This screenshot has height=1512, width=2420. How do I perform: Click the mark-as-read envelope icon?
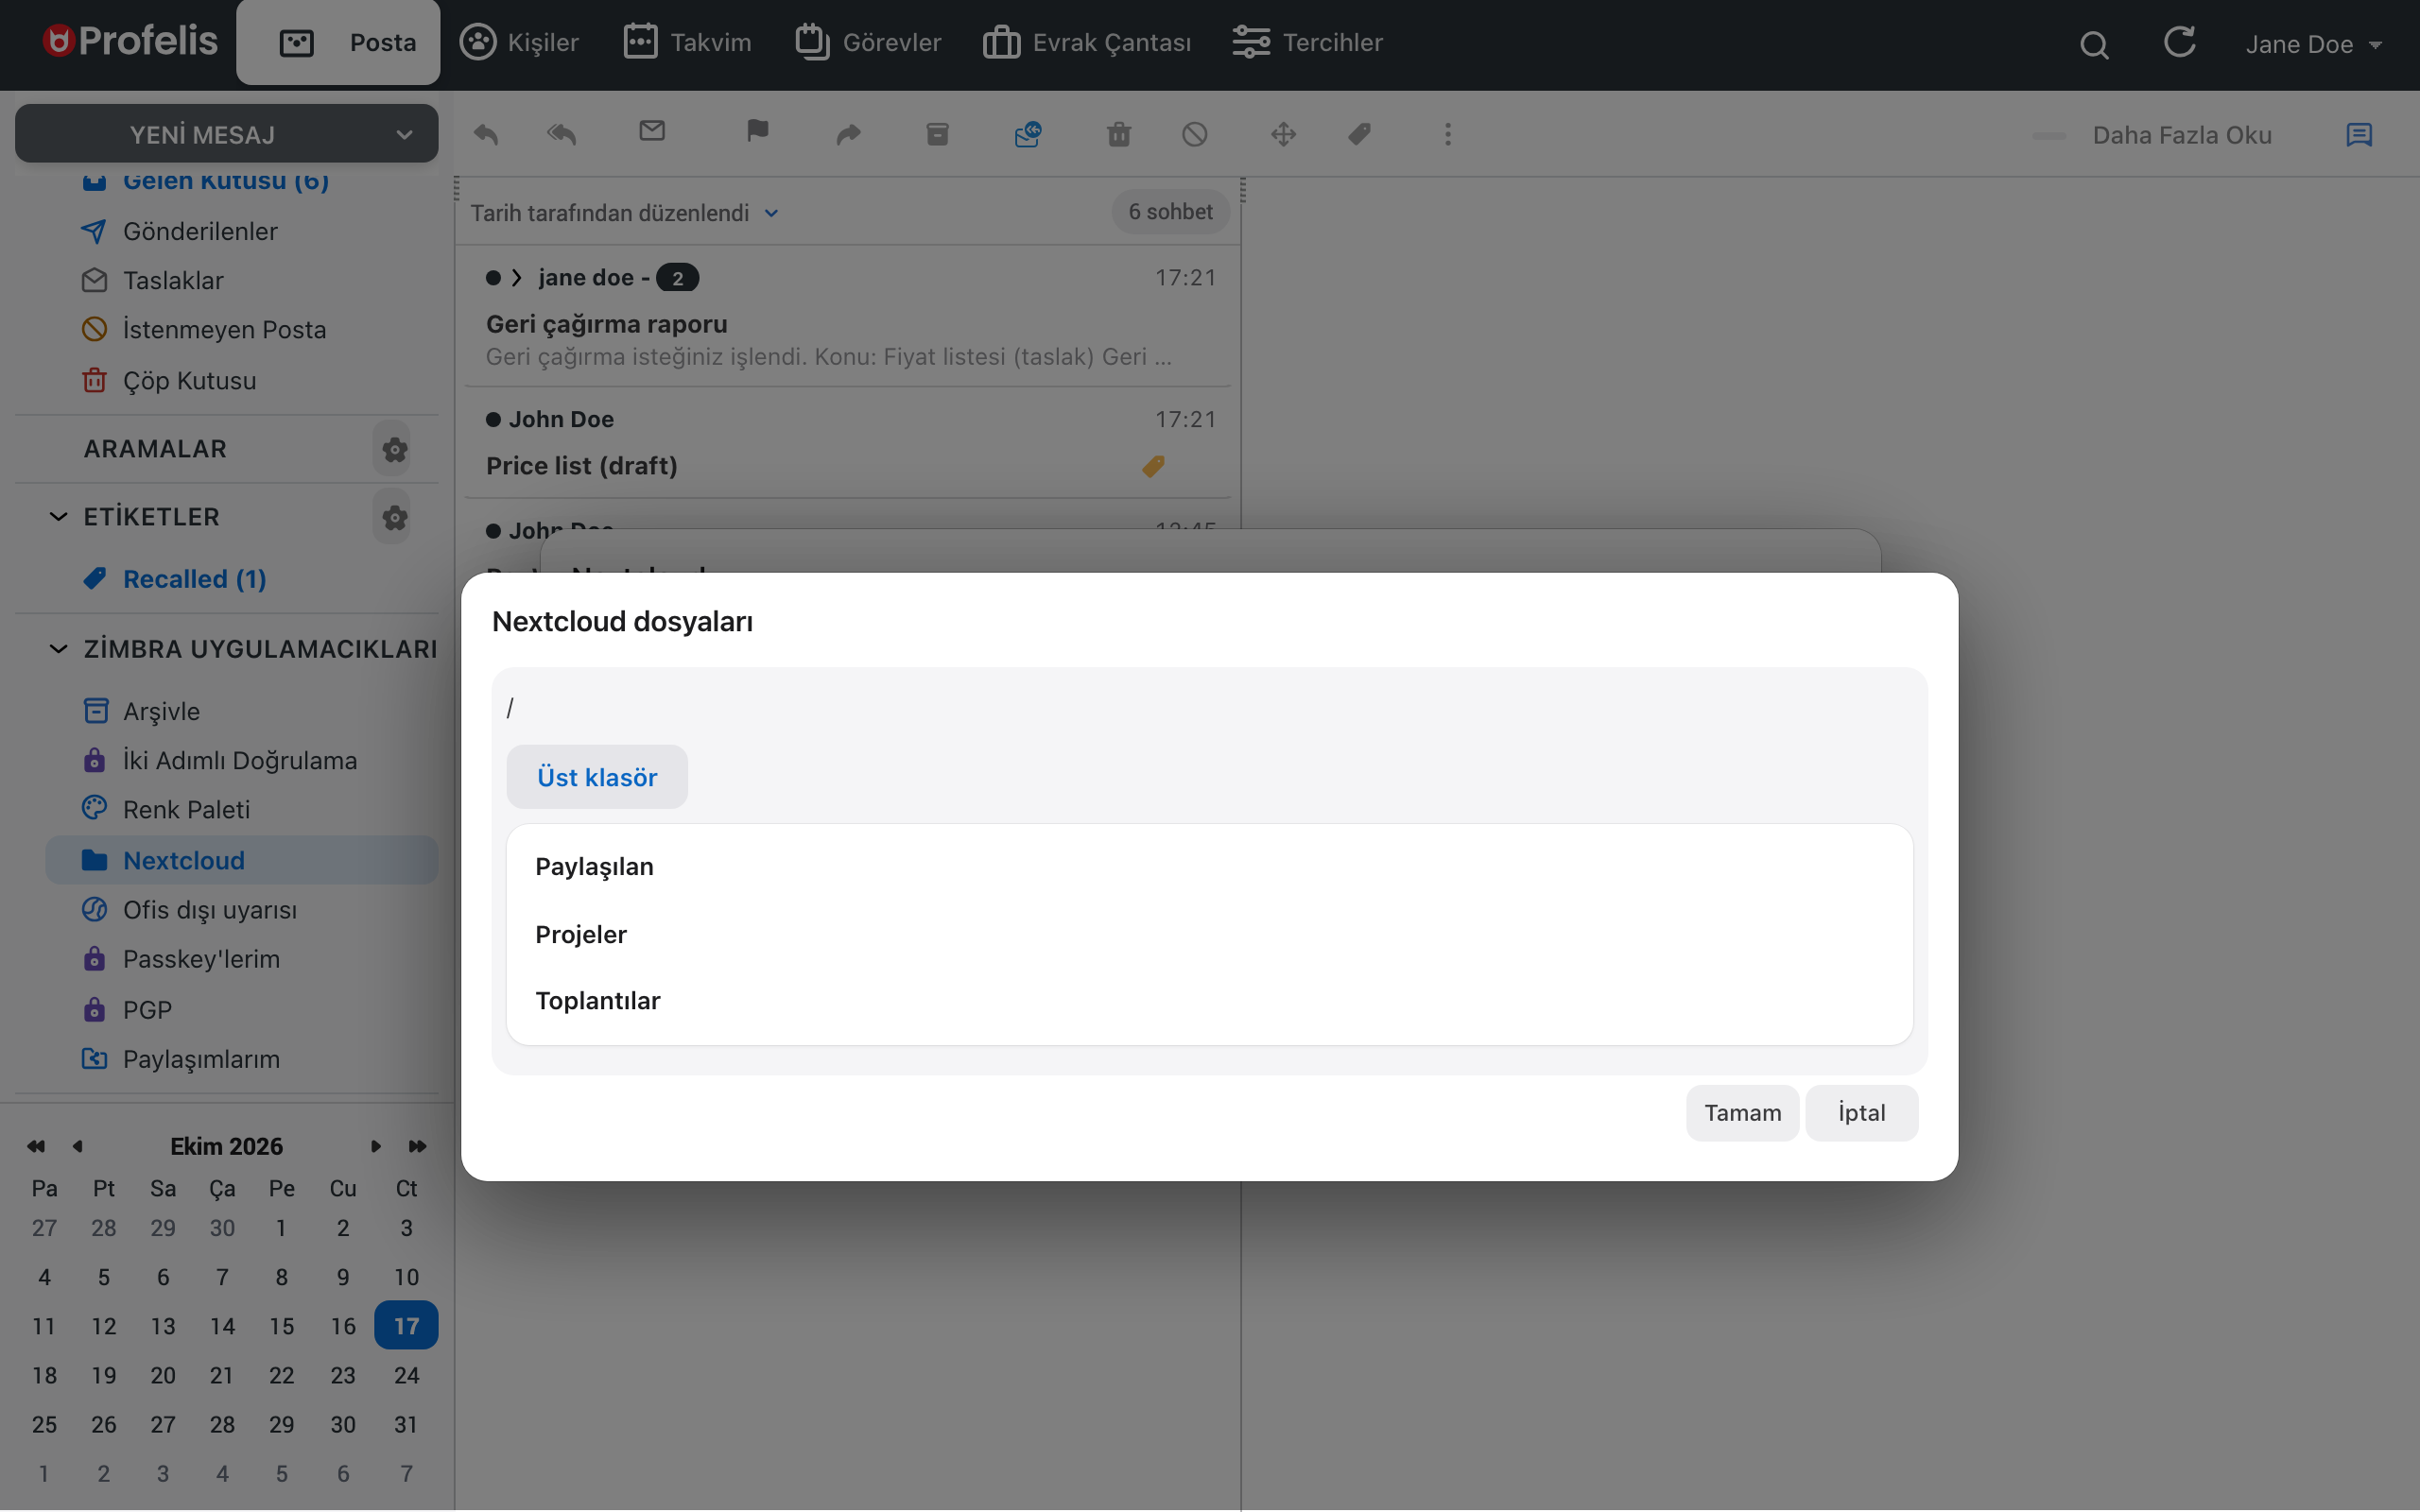(652, 131)
